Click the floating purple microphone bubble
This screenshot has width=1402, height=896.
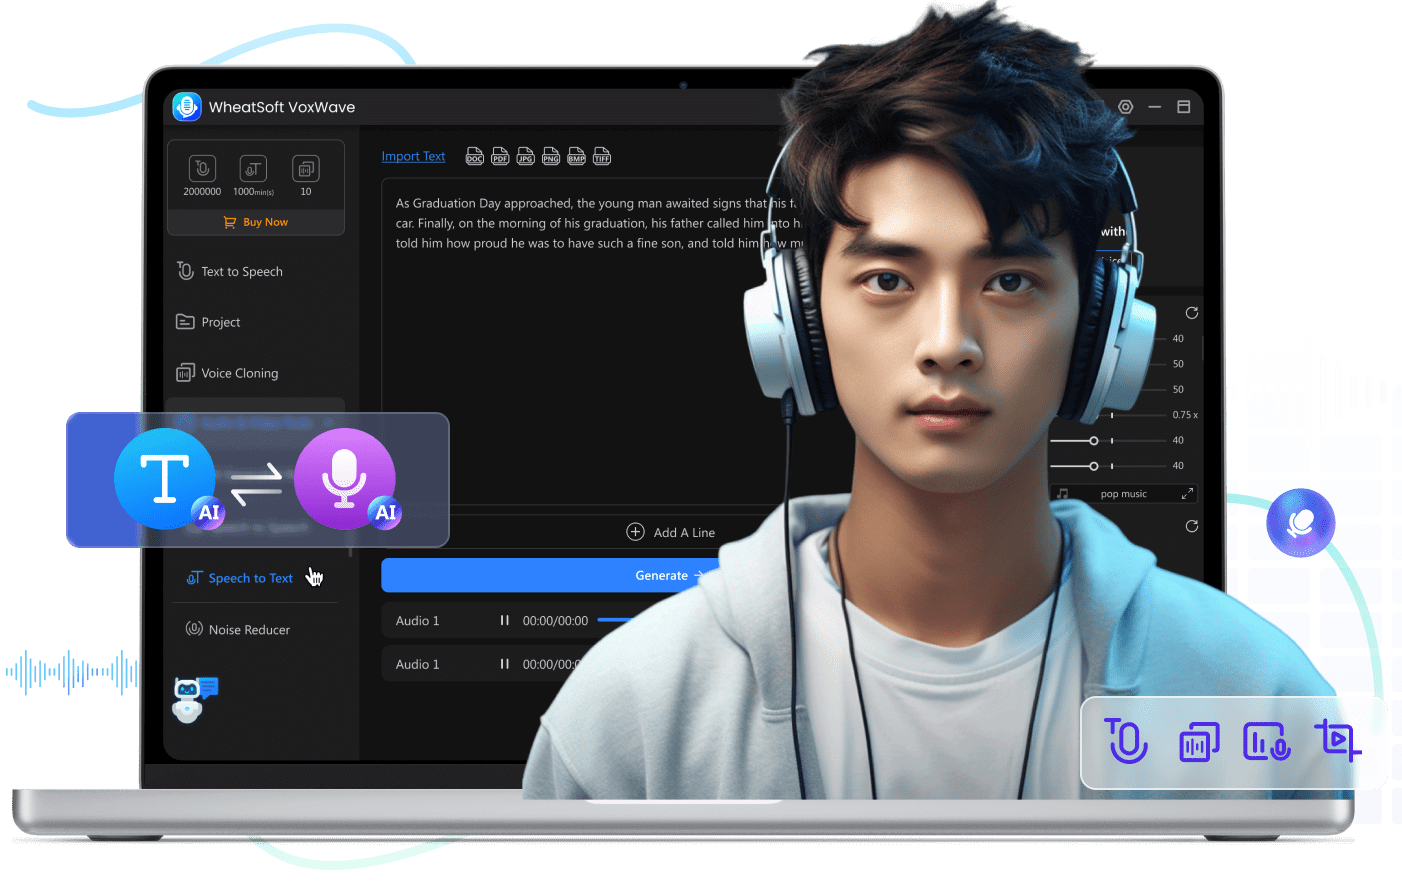click(x=1300, y=522)
